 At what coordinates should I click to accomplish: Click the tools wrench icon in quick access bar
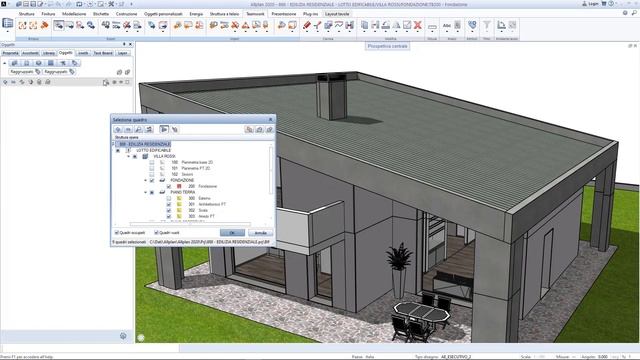(111, 4)
